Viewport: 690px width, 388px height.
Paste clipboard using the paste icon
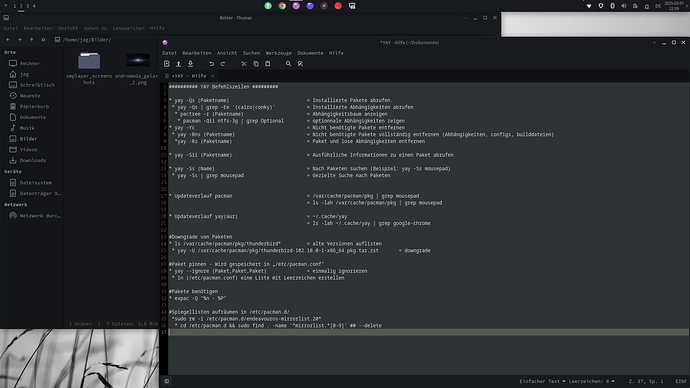tap(268, 64)
